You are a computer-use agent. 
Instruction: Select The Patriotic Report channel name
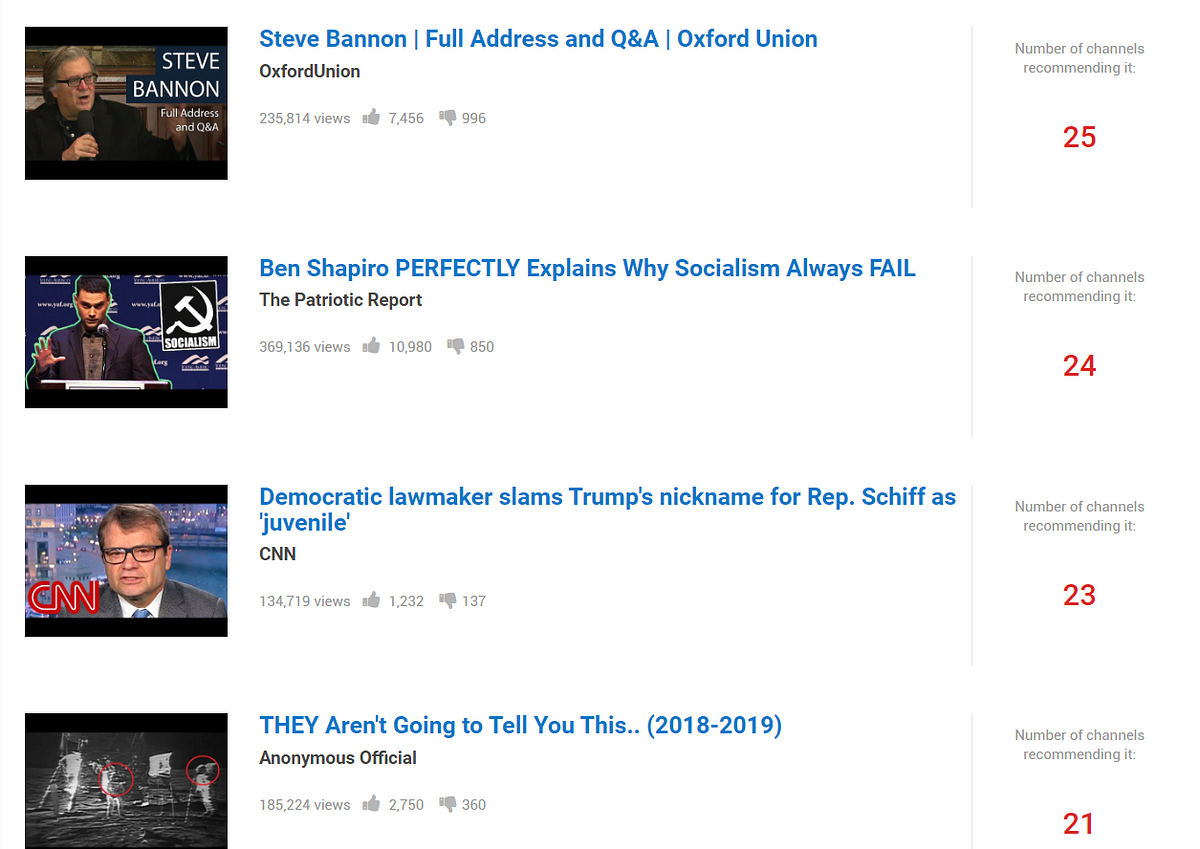pyautogui.click(x=340, y=300)
